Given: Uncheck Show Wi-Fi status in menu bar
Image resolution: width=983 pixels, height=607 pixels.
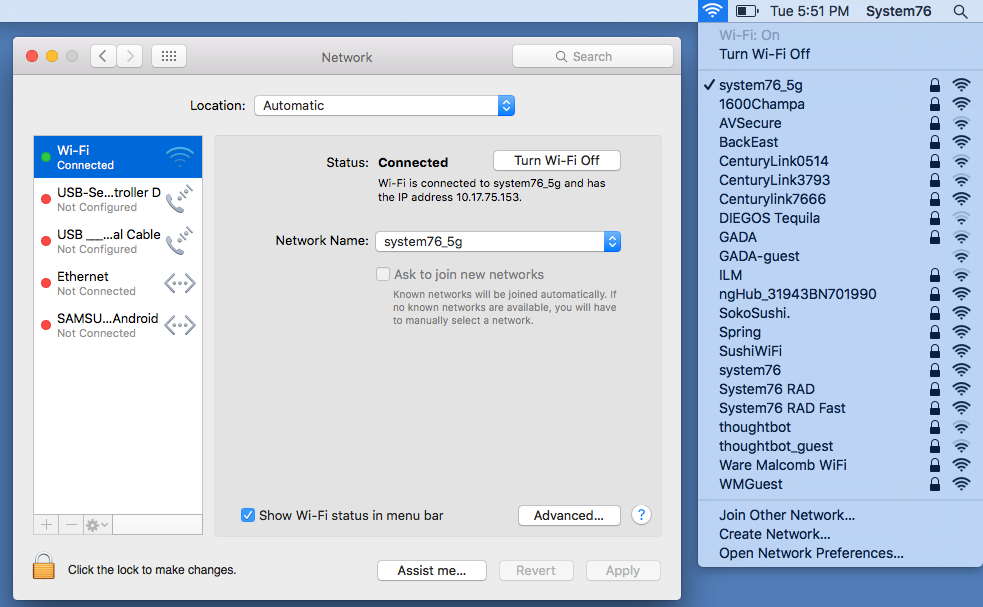Looking at the screenshot, I should [247, 515].
